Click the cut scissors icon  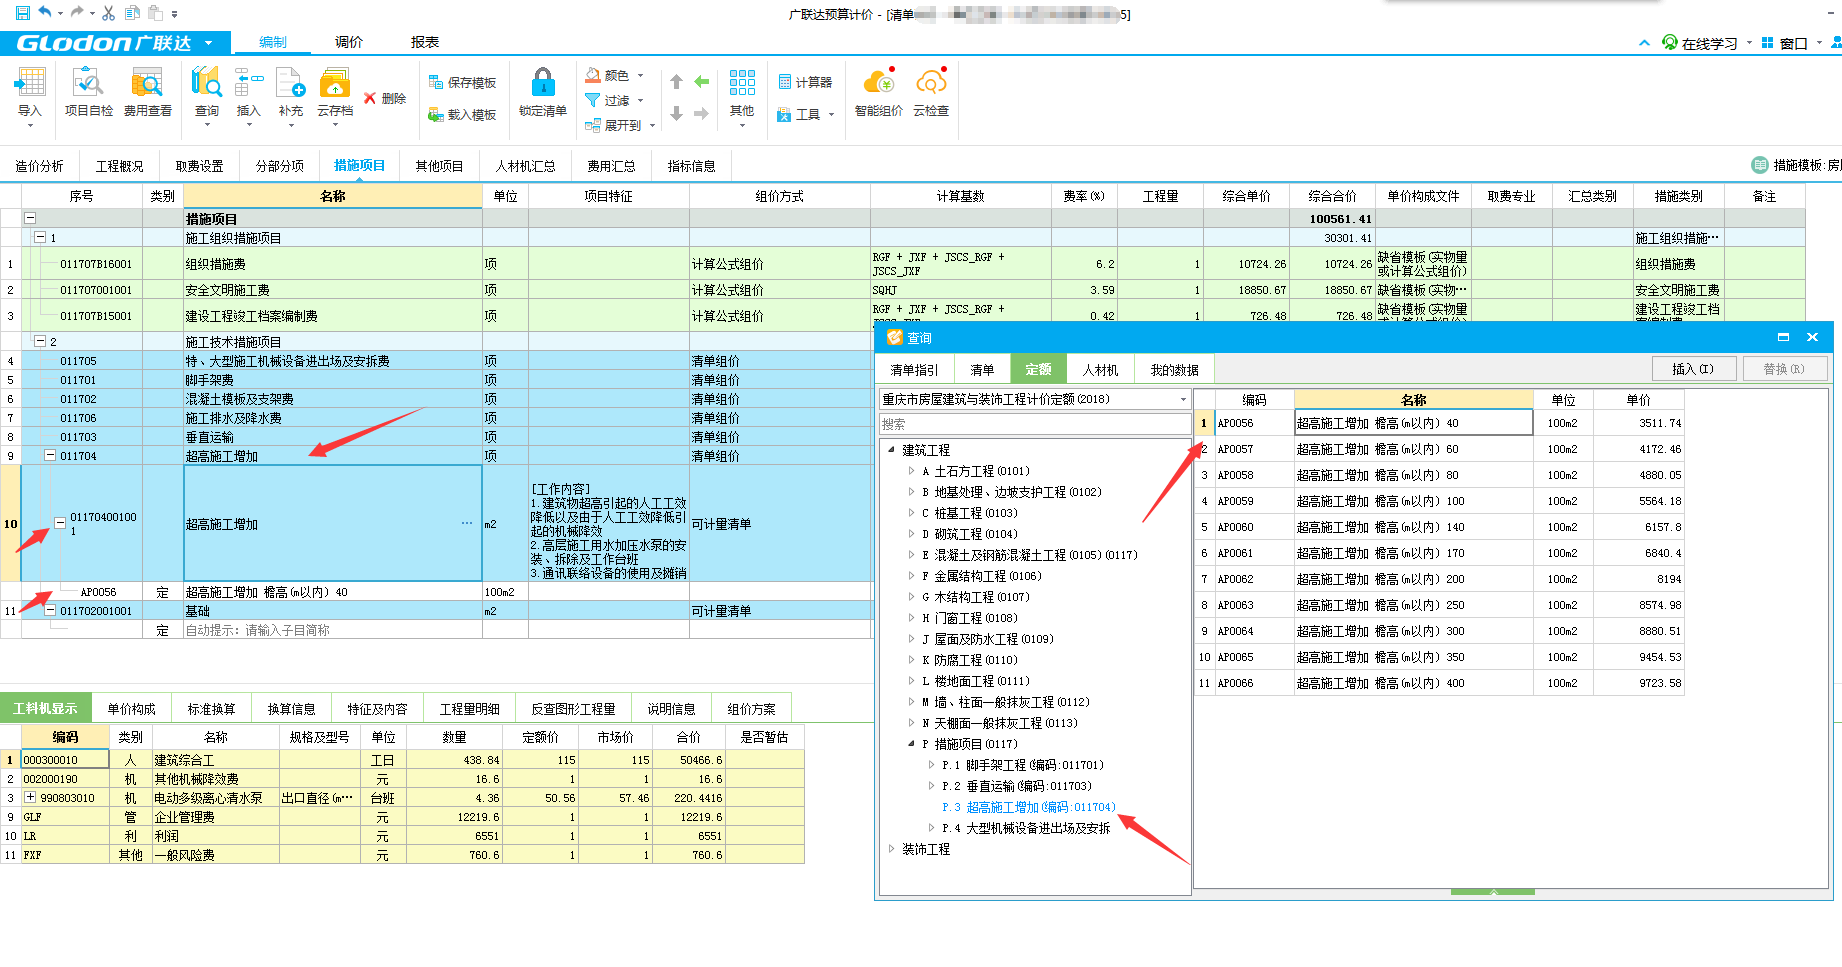pyautogui.click(x=108, y=13)
